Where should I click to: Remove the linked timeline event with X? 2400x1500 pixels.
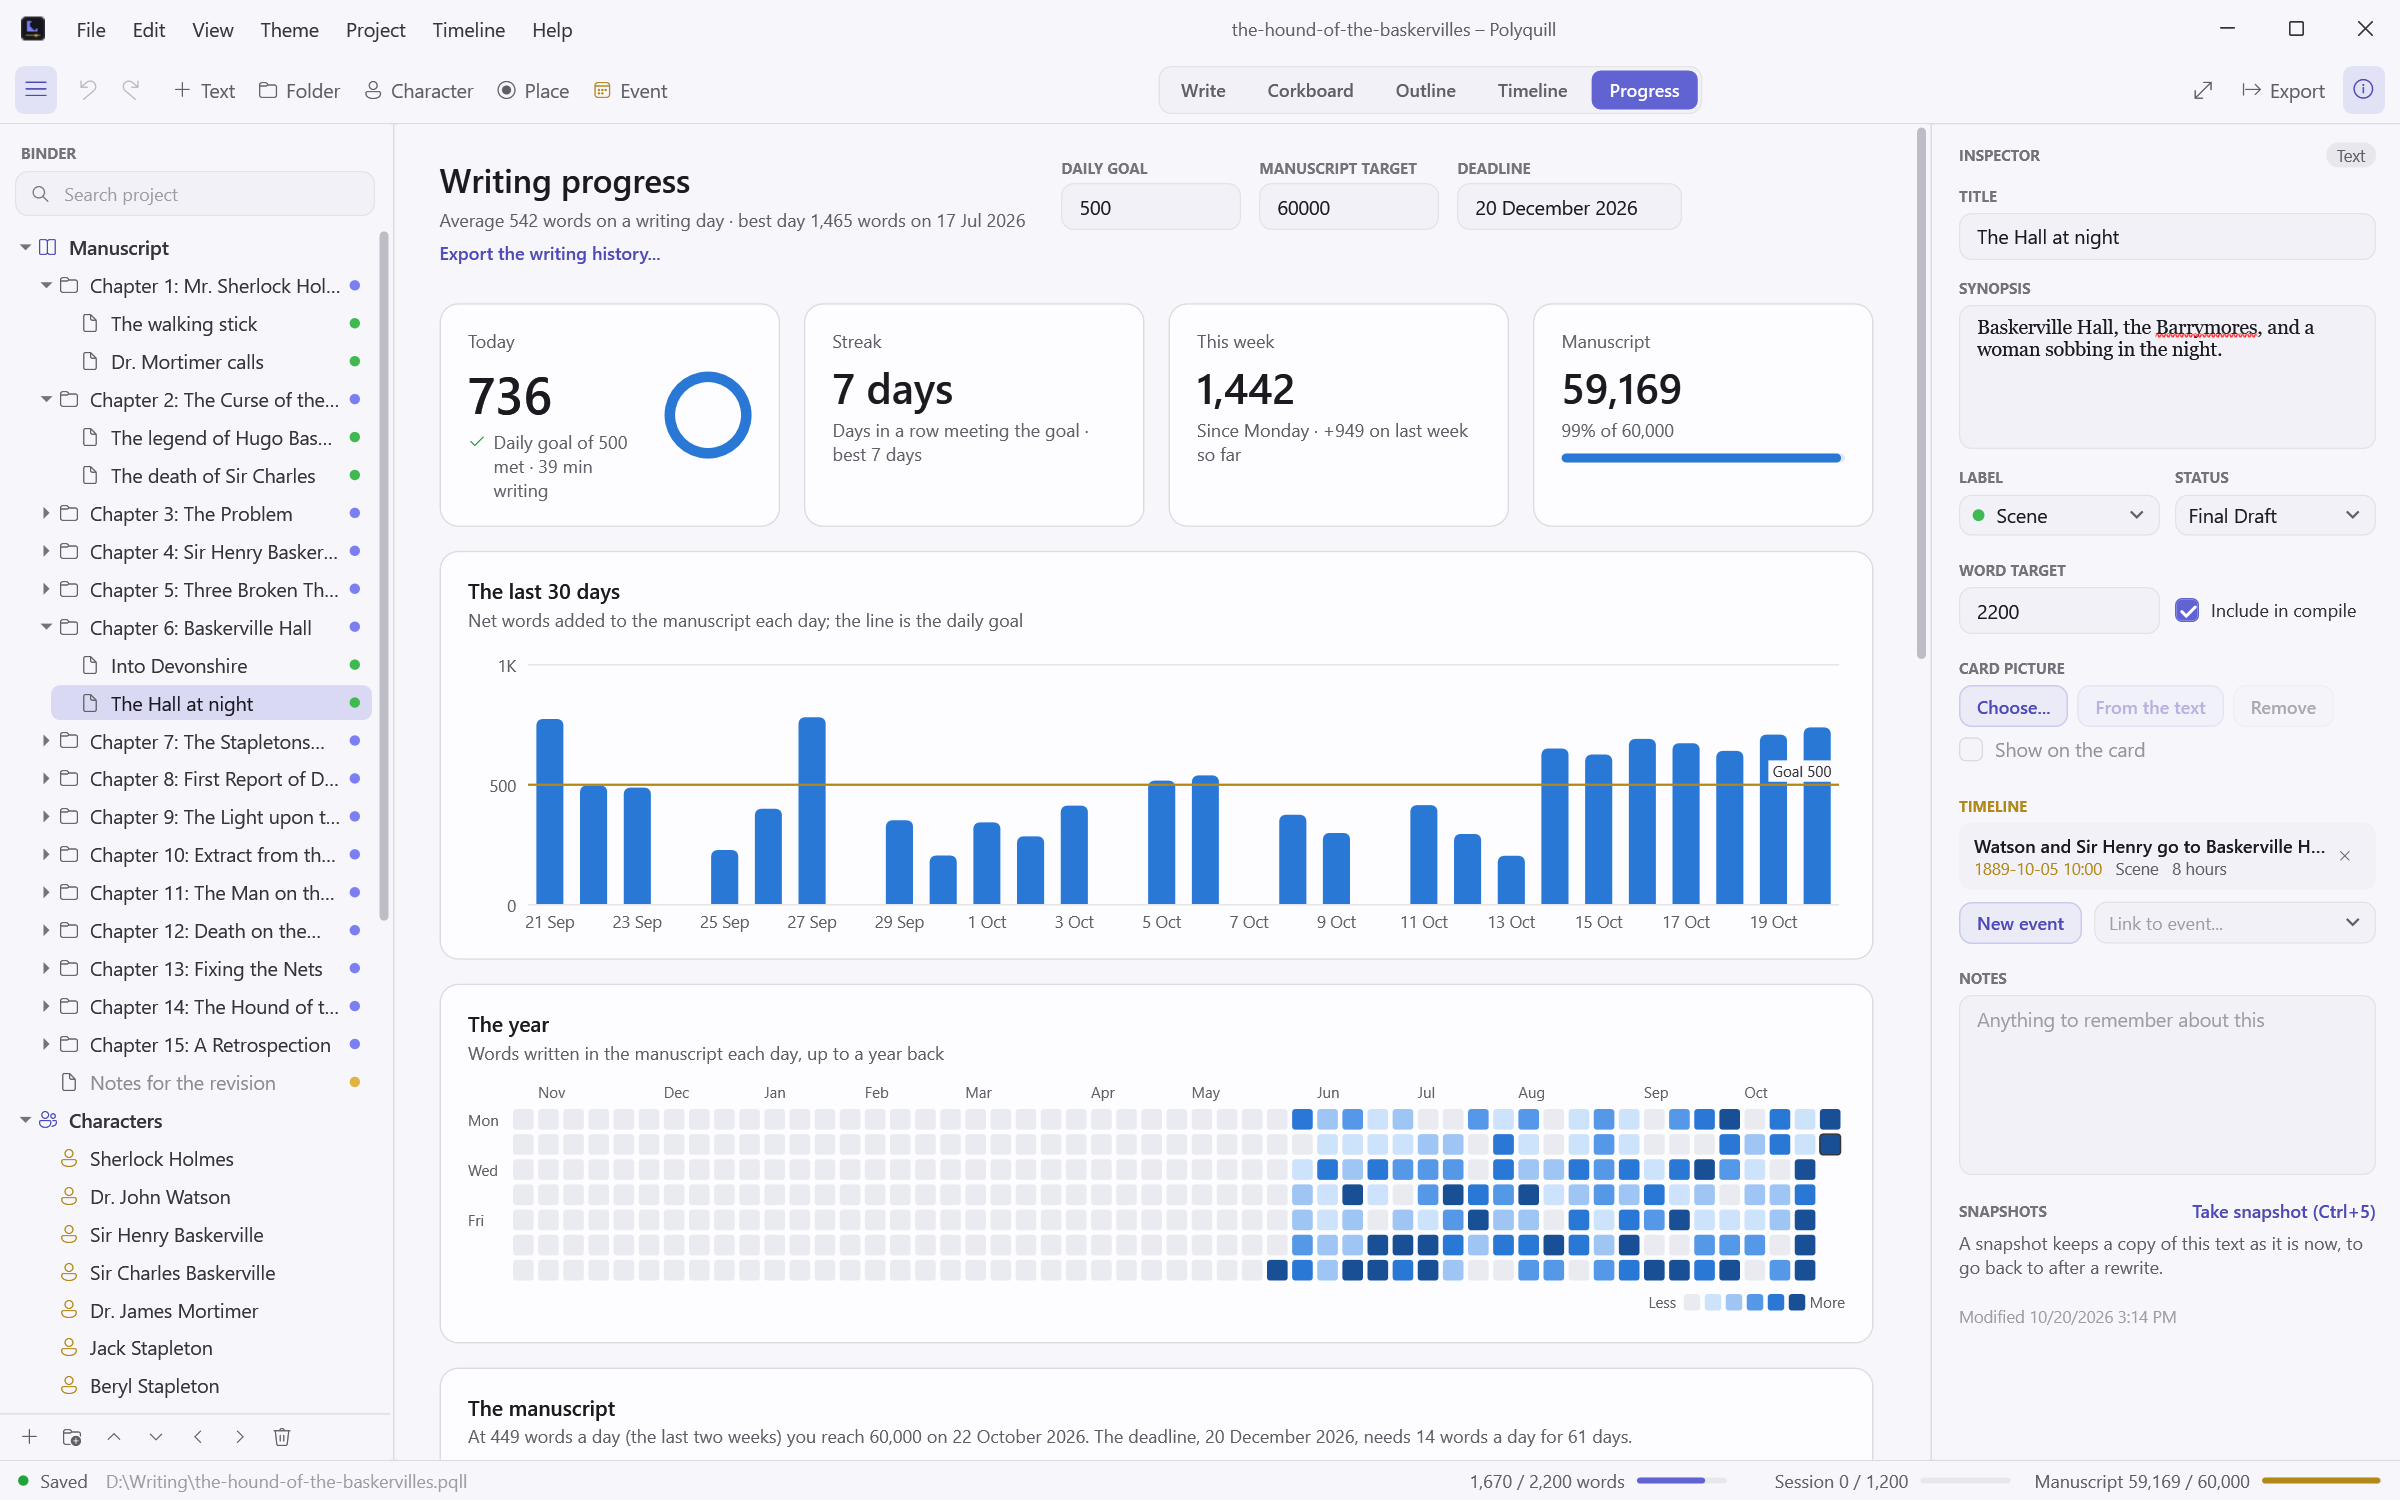click(2345, 856)
